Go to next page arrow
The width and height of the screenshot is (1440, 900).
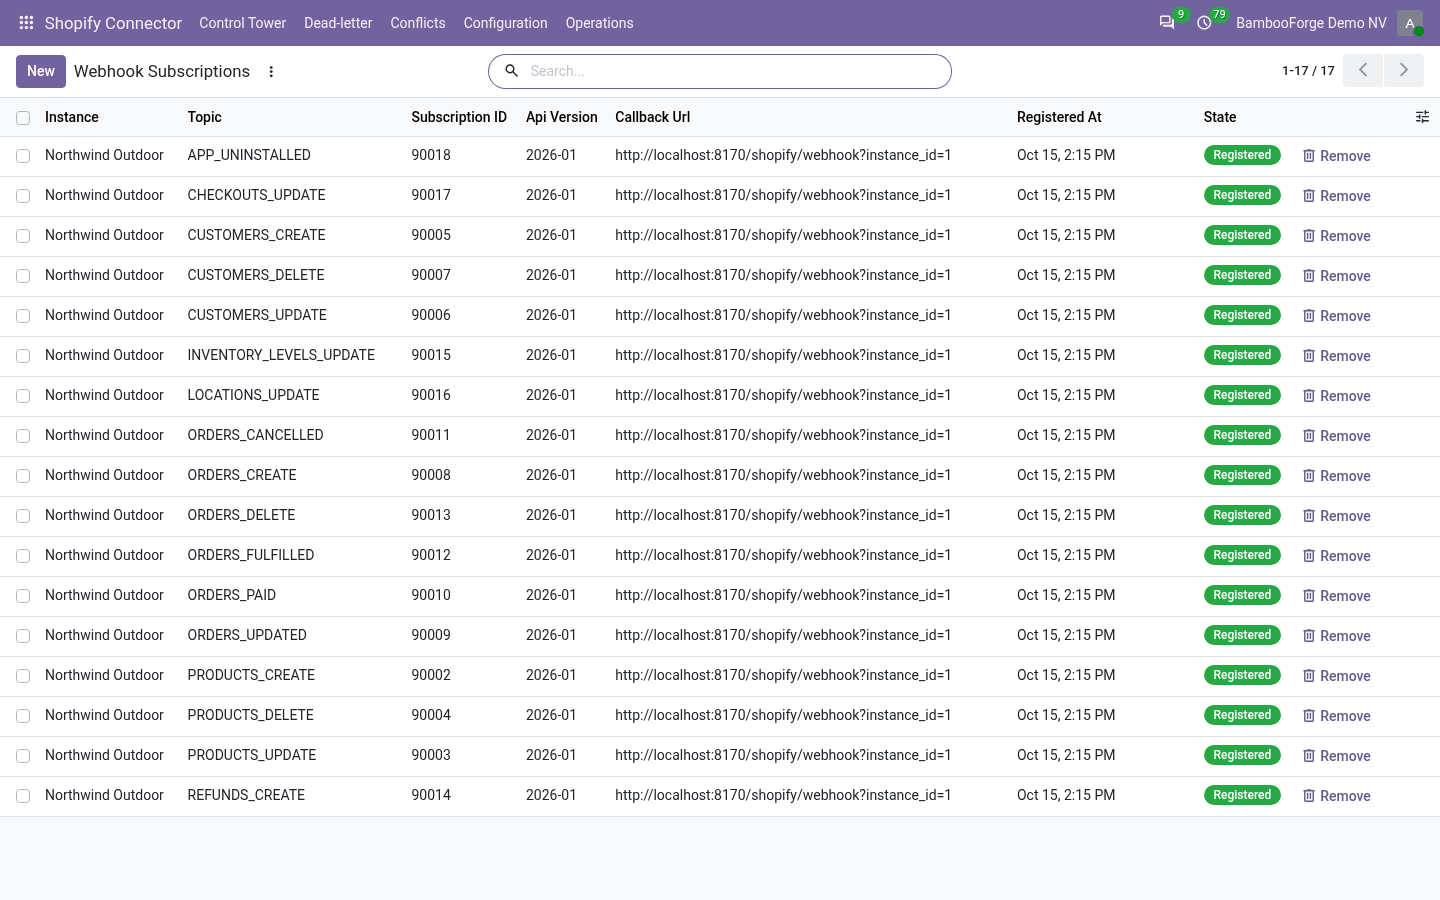[1404, 70]
